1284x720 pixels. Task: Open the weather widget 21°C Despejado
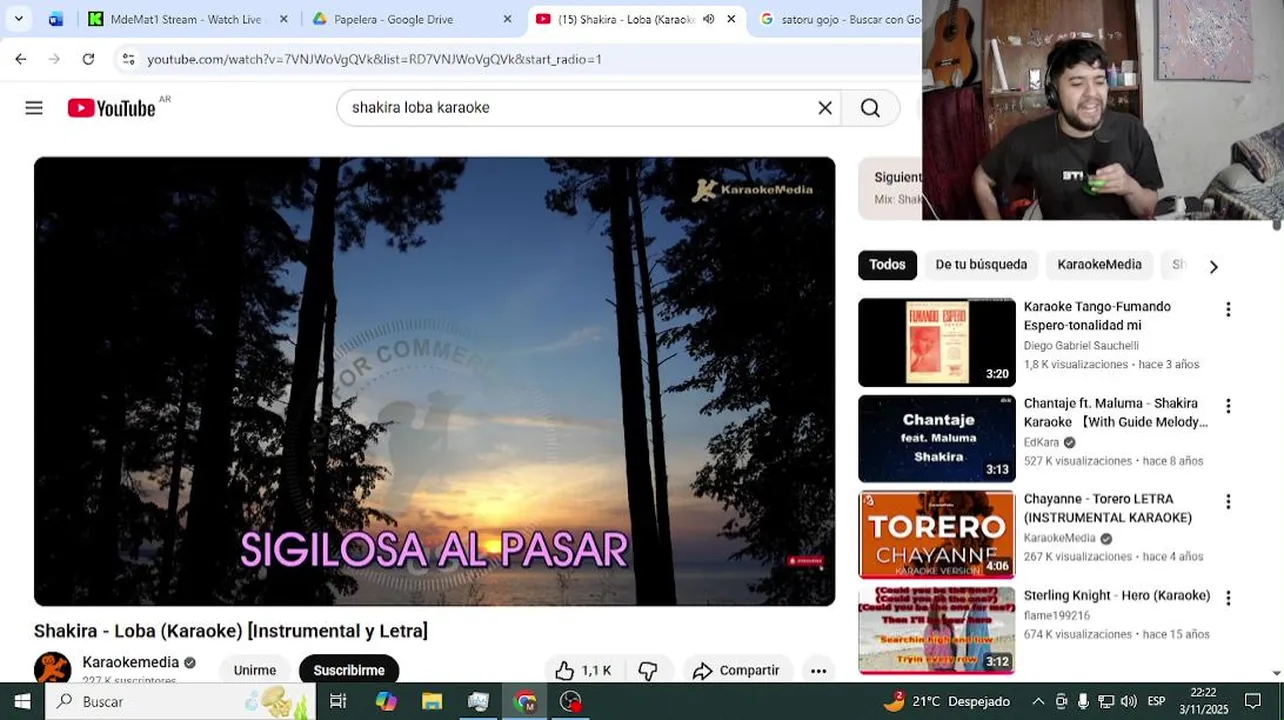(x=947, y=701)
